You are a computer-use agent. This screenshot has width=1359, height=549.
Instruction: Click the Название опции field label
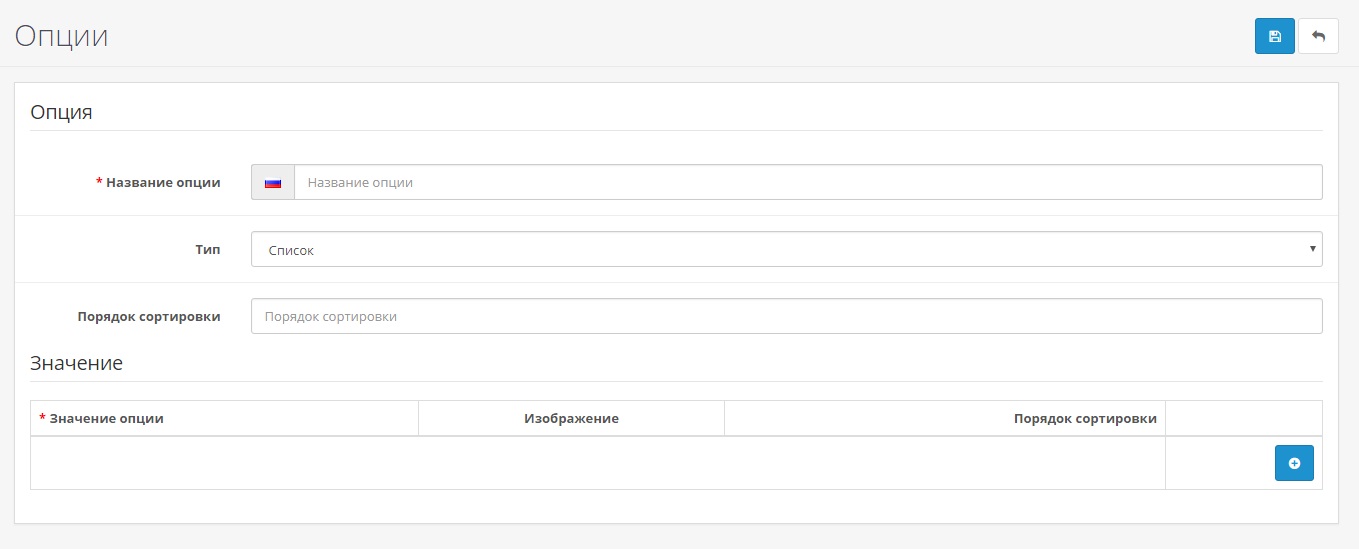click(163, 183)
